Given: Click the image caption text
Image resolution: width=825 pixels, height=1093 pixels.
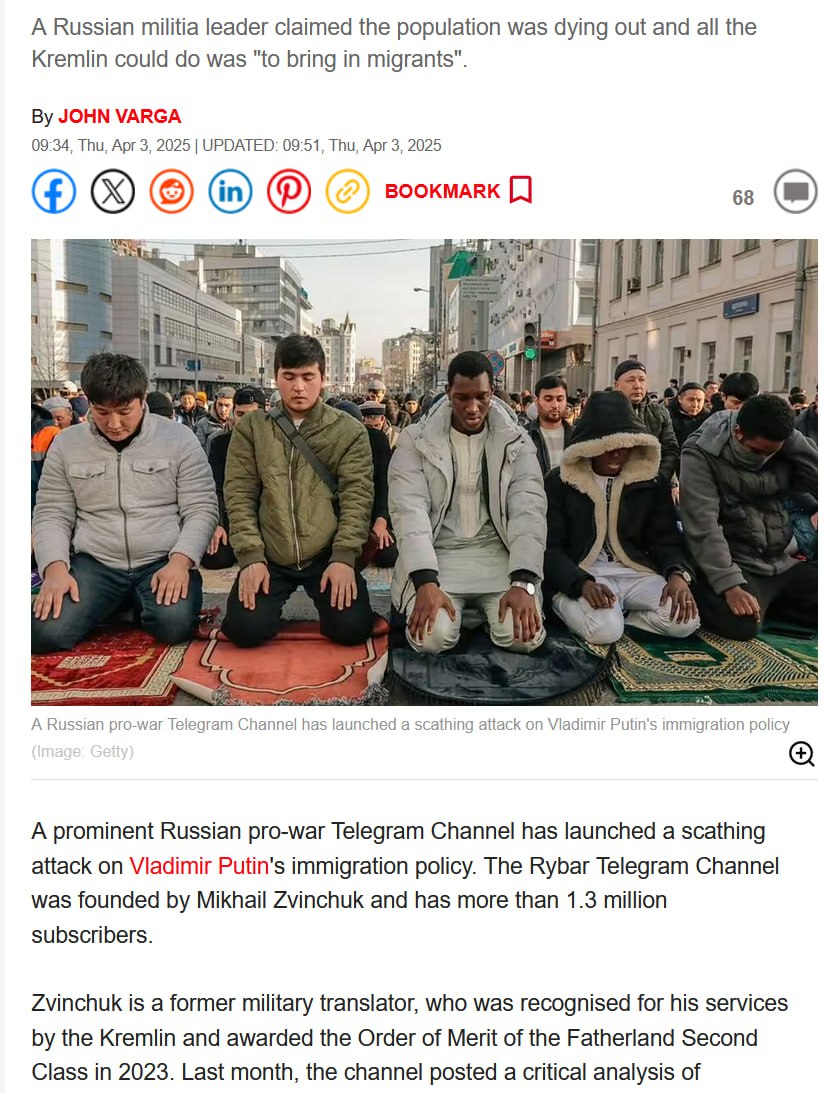Looking at the screenshot, I should click(x=410, y=724).
